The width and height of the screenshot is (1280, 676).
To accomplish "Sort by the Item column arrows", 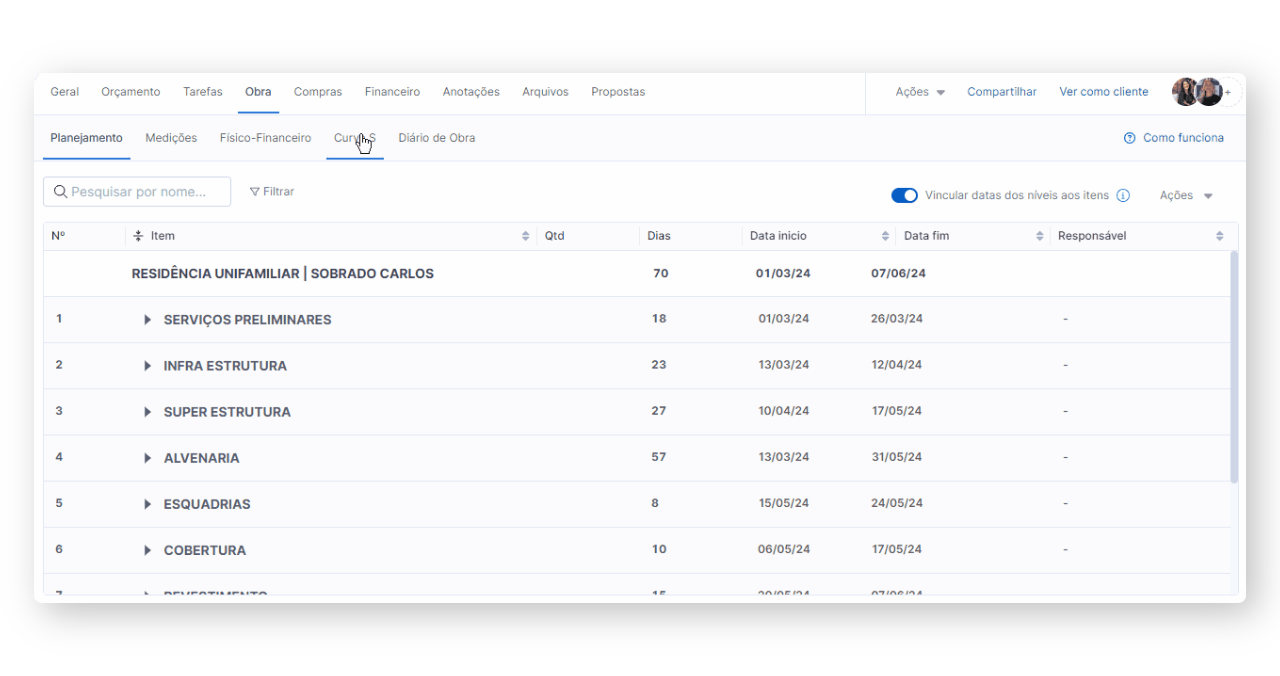I will (526, 236).
